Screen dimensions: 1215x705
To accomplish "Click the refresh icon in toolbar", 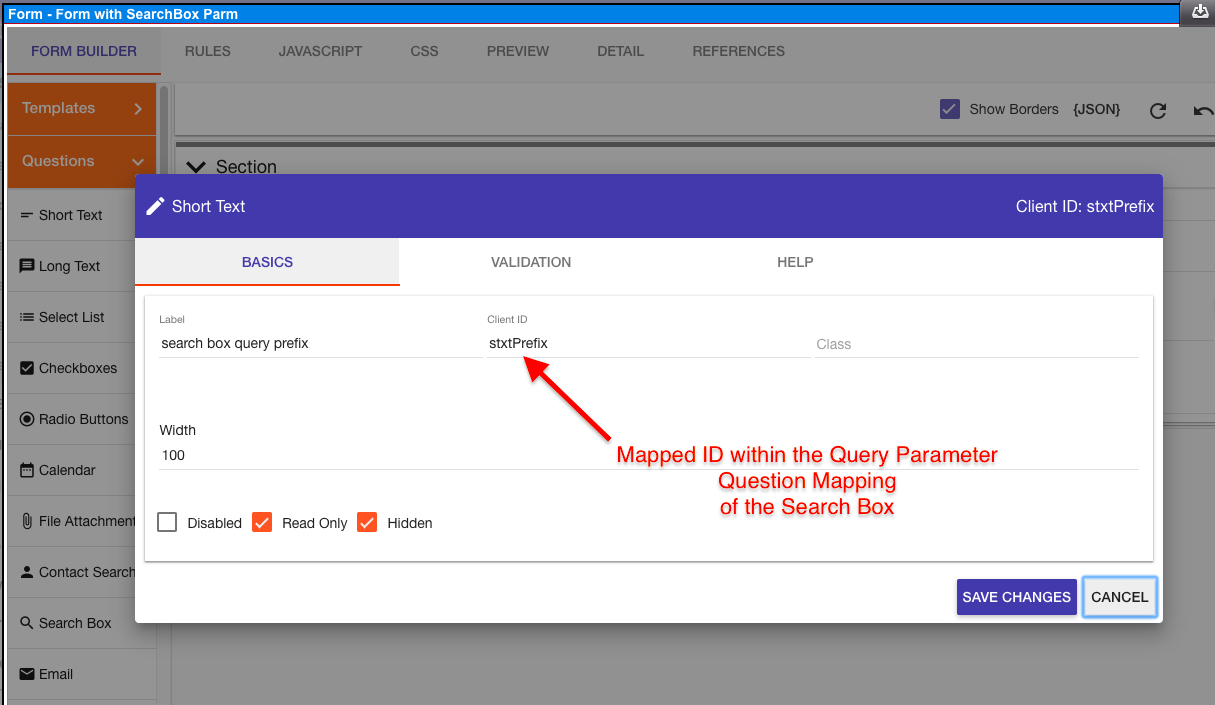I will (1158, 110).
